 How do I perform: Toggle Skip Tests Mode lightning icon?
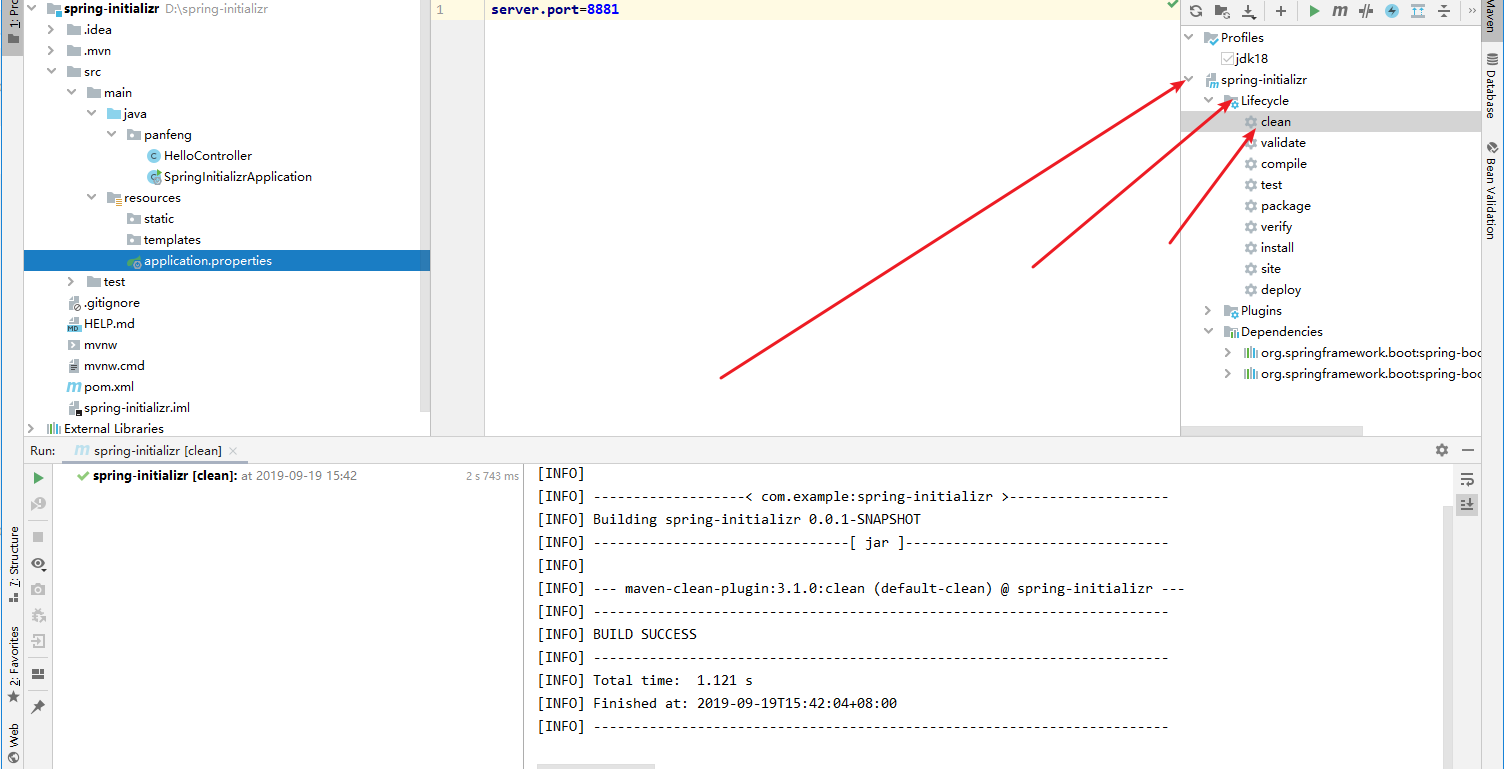(x=1392, y=11)
